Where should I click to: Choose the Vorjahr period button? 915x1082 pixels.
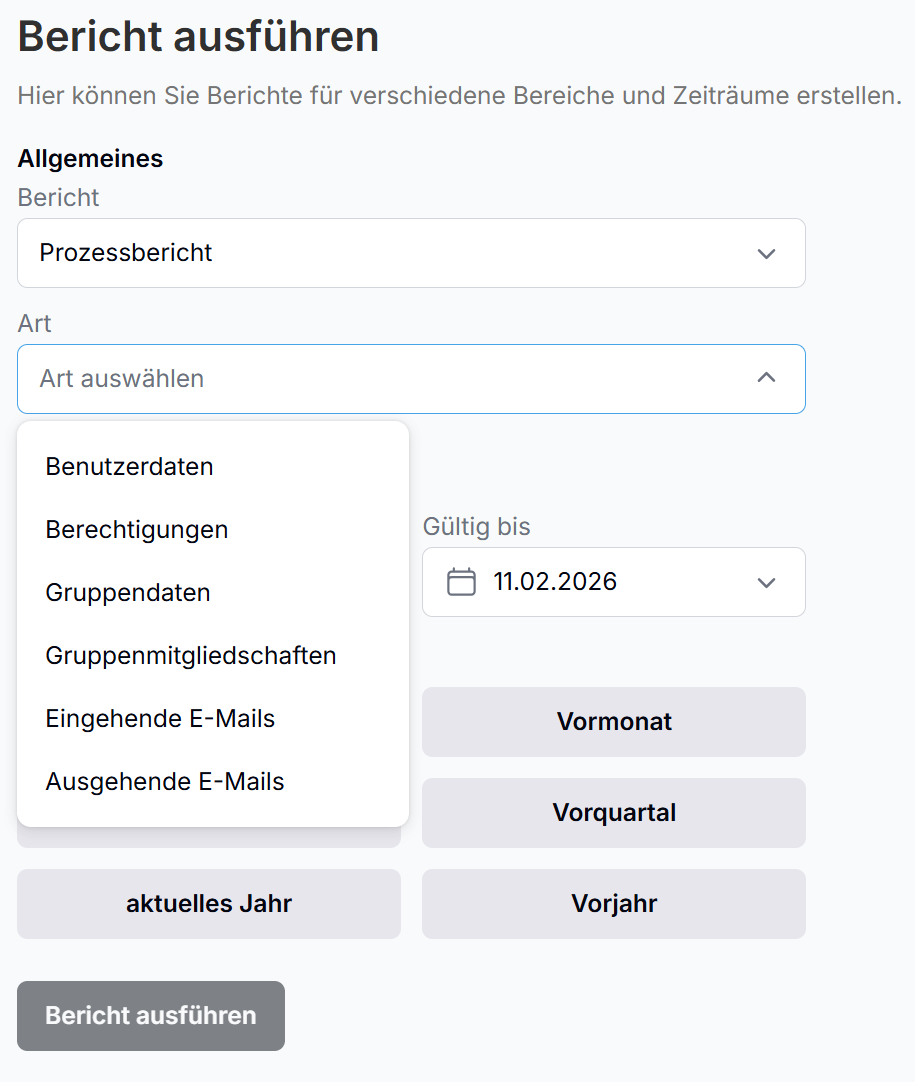pyautogui.click(x=614, y=904)
